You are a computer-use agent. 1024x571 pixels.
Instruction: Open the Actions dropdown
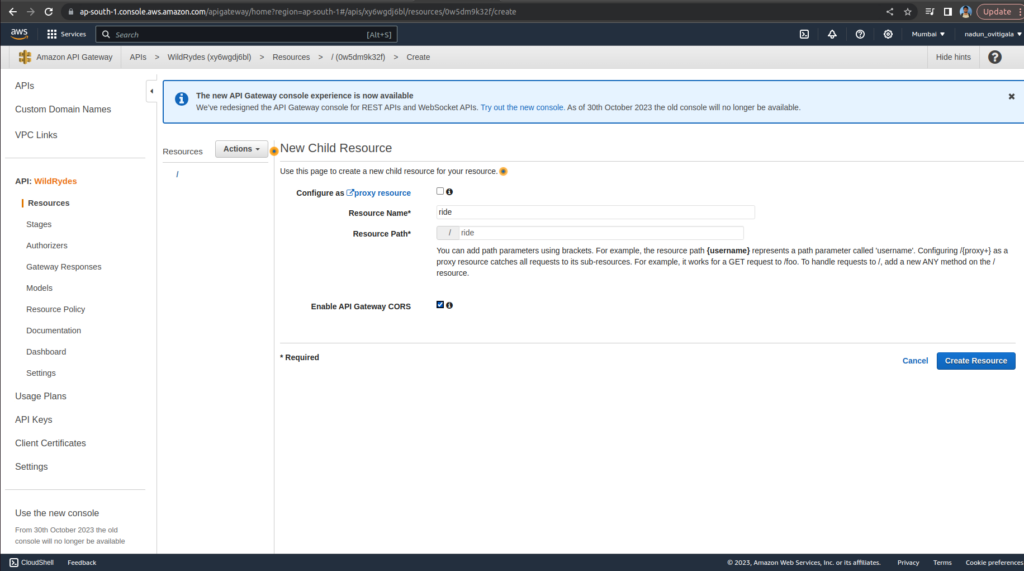pyautogui.click(x=241, y=149)
